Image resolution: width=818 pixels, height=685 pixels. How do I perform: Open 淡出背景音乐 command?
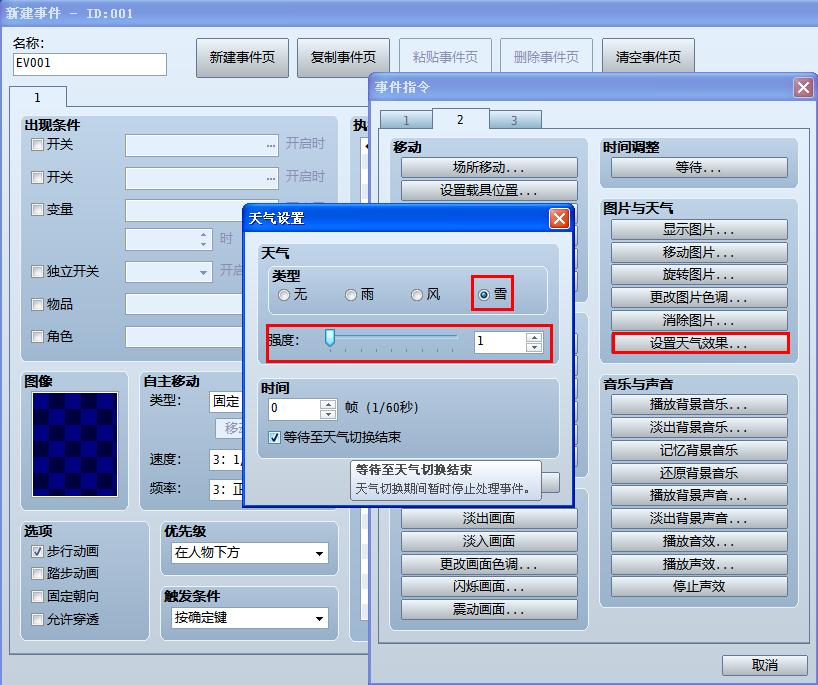tap(699, 427)
